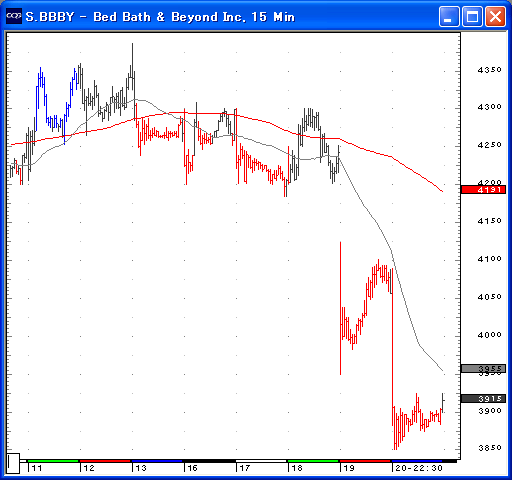Click the 4100 price axis label
The width and height of the screenshot is (512, 480).
coord(489,259)
